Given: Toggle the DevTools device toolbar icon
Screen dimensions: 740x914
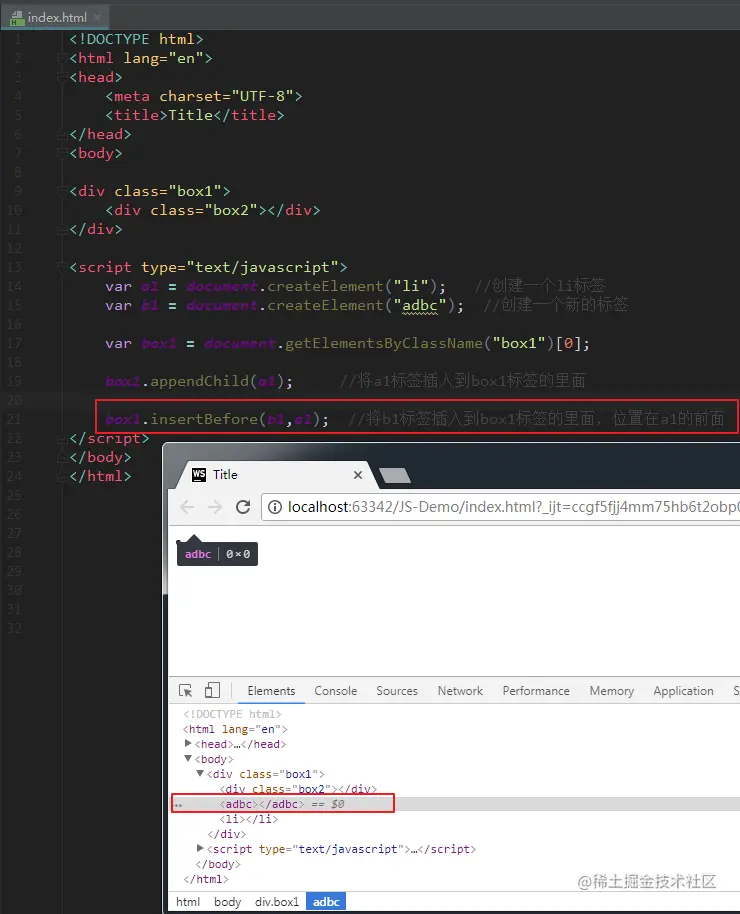Looking at the screenshot, I should (x=212, y=691).
